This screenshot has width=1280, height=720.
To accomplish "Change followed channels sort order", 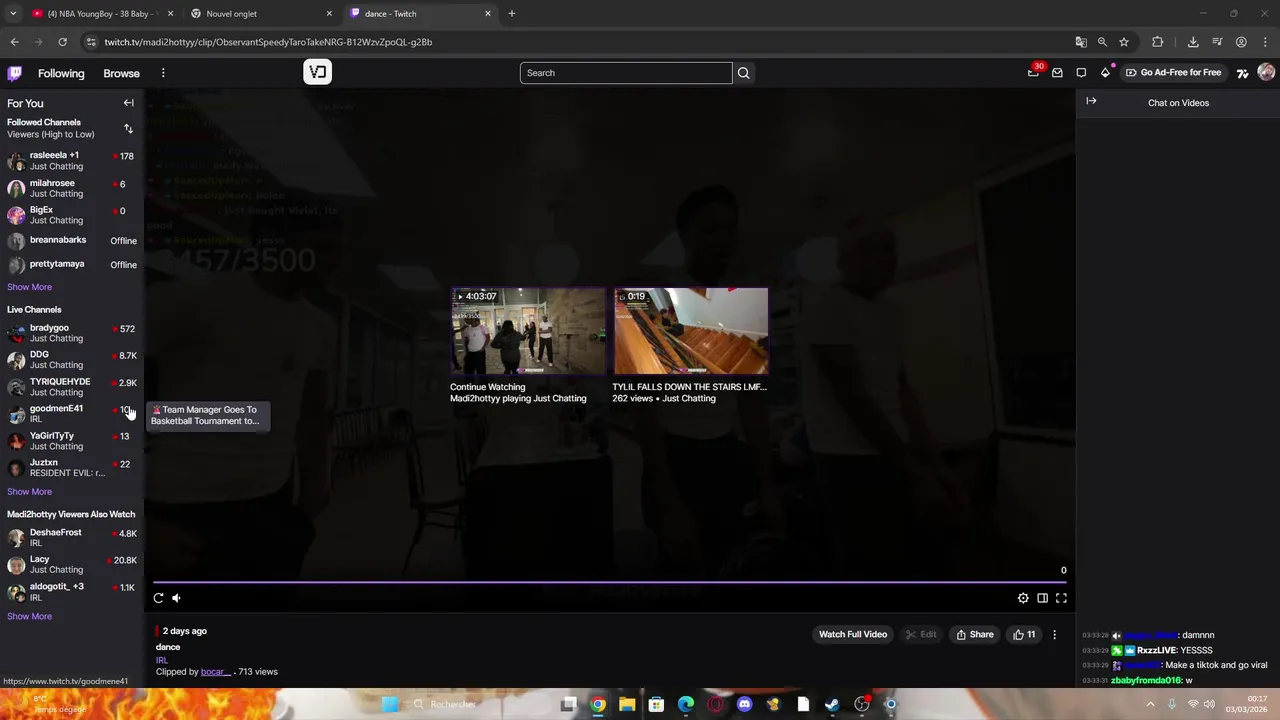I will point(128,128).
